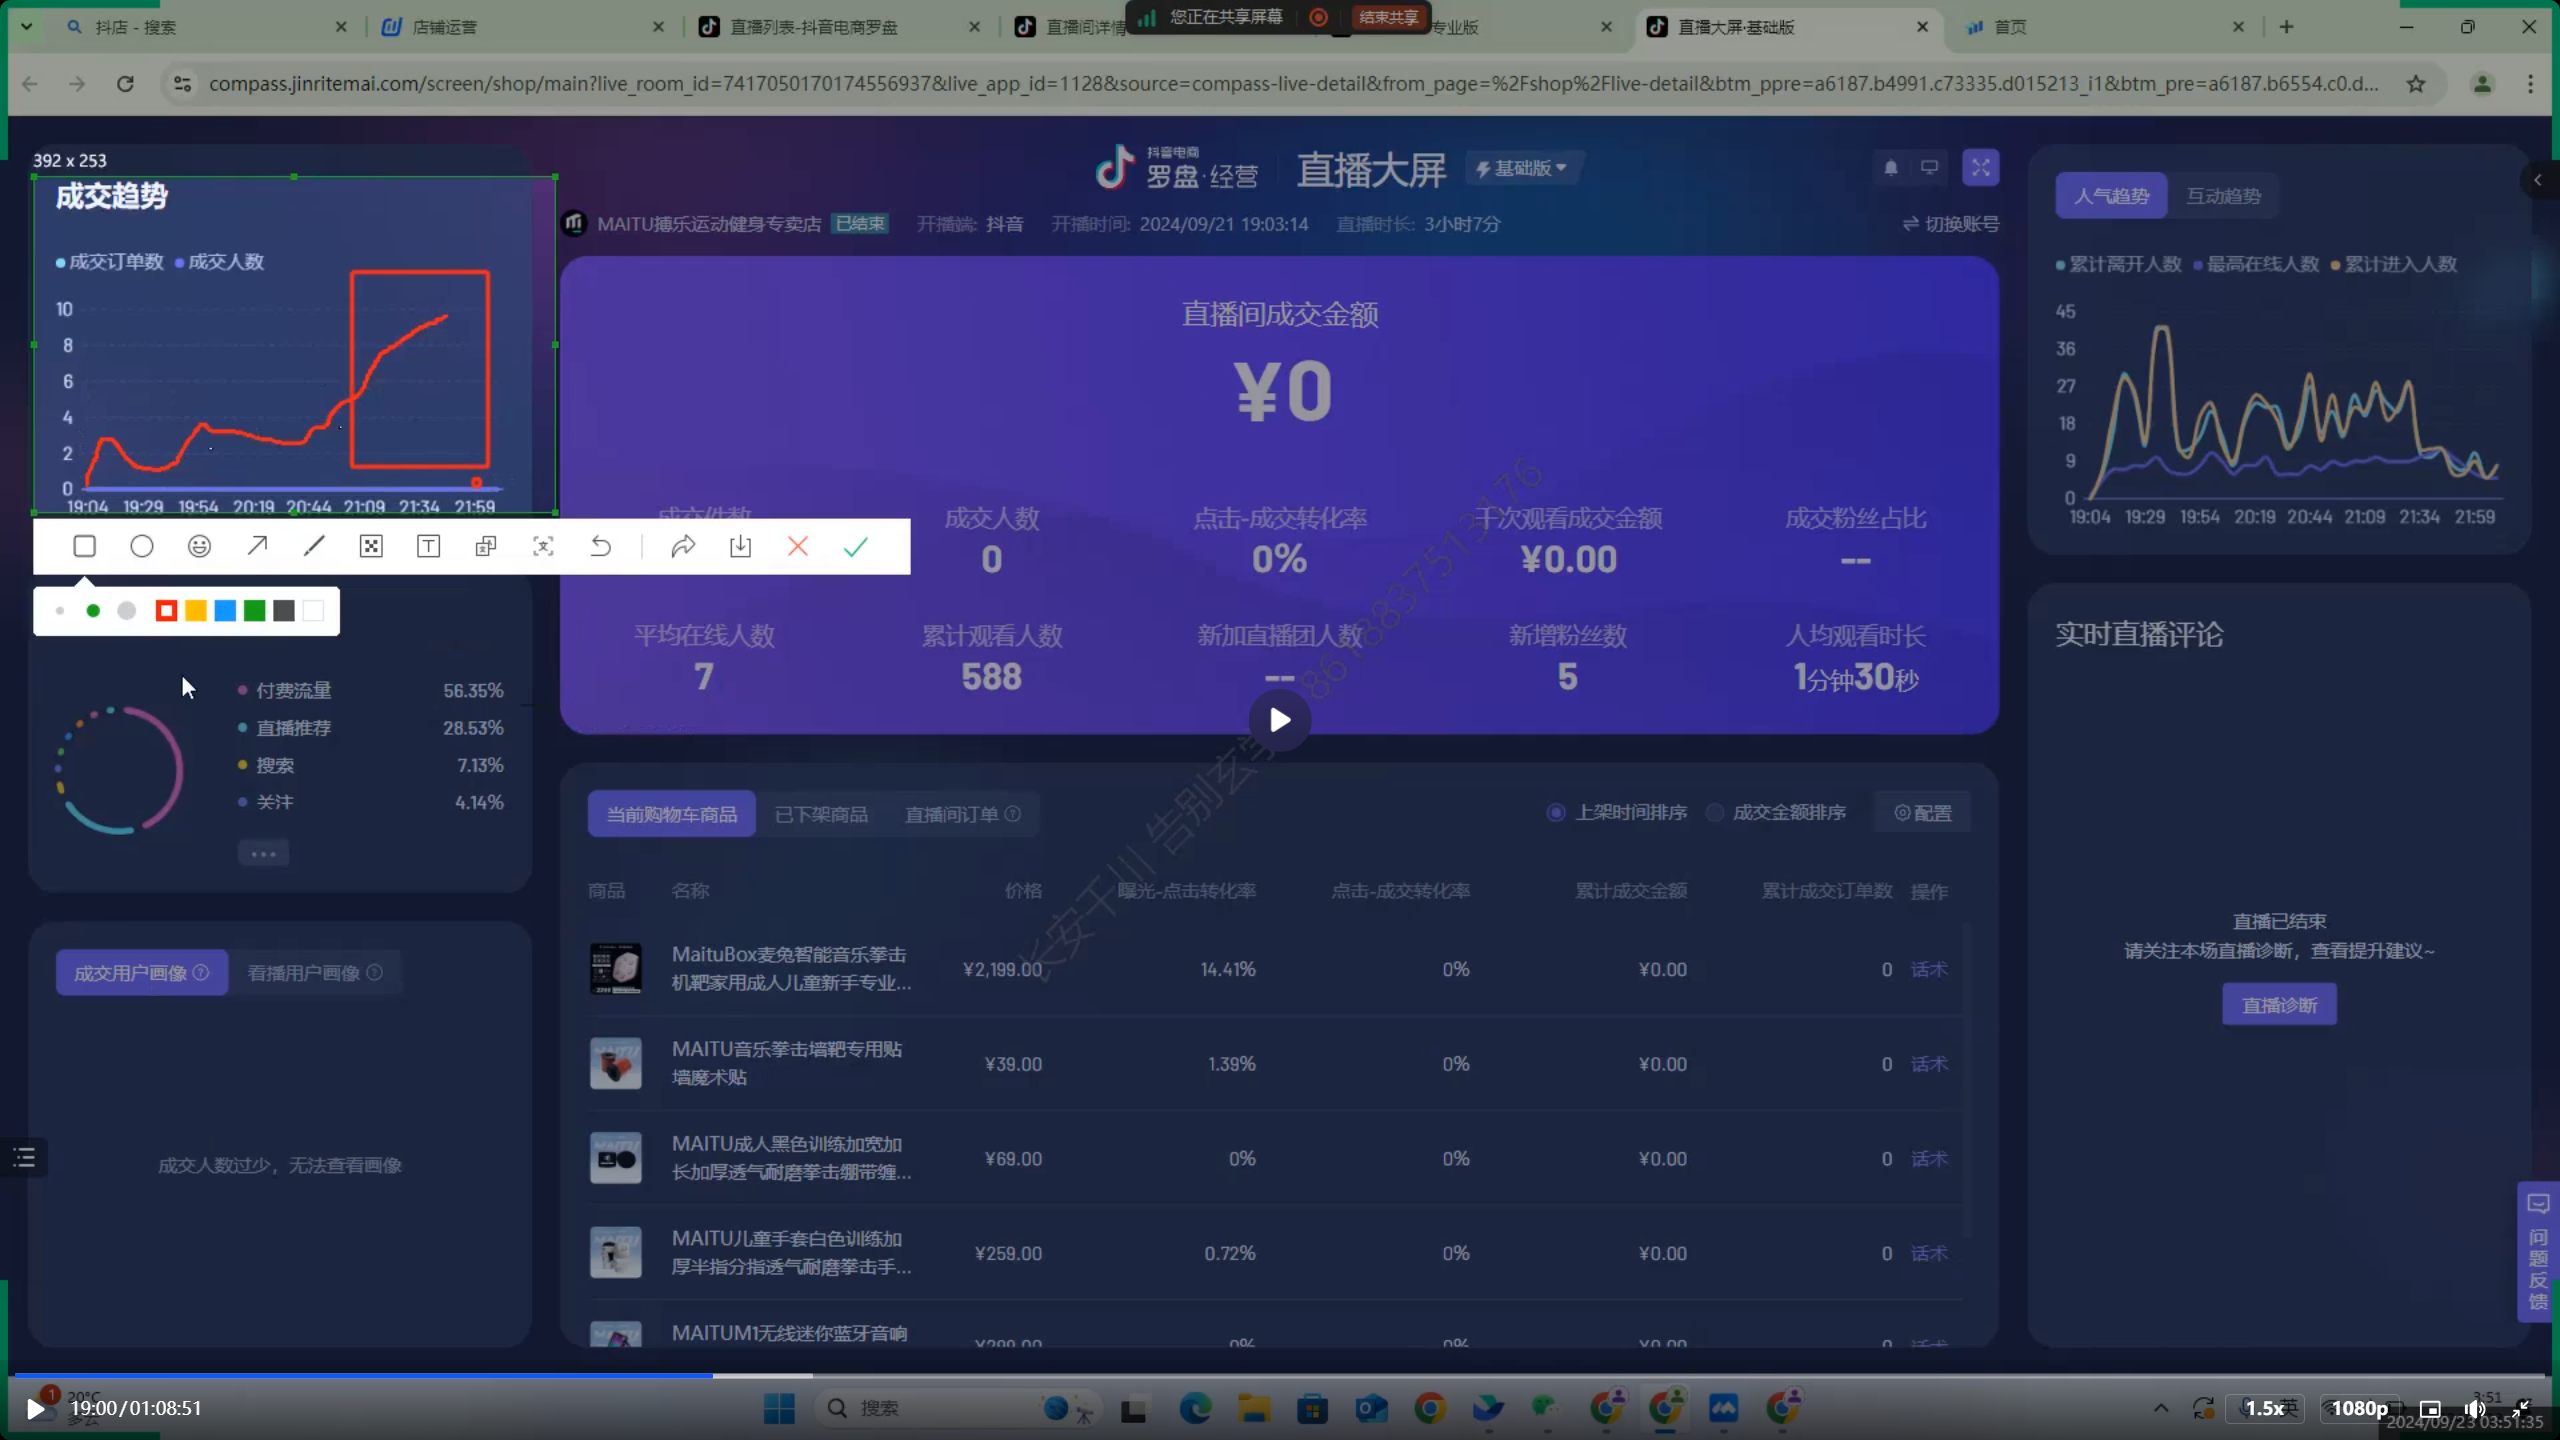Switch to 已下架商品 tab
The image size is (2560, 1440).
[x=821, y=815]
